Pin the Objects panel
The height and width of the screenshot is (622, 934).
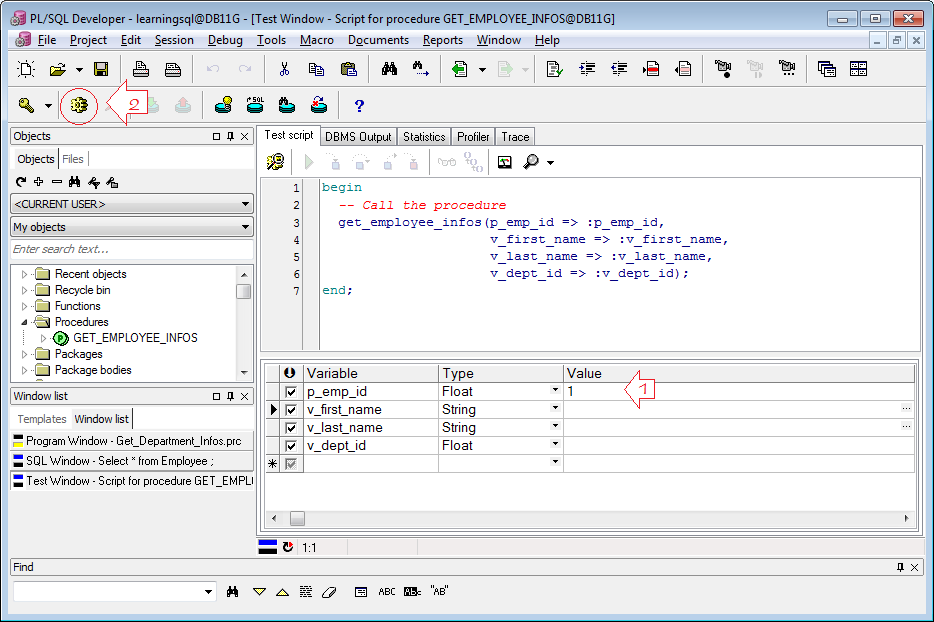231,136
